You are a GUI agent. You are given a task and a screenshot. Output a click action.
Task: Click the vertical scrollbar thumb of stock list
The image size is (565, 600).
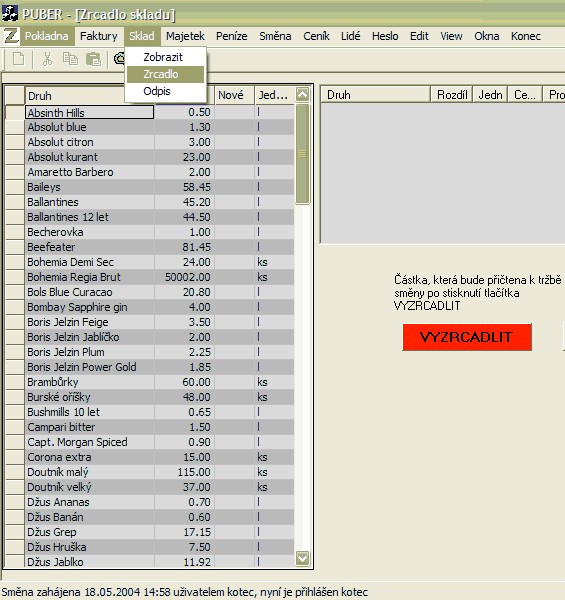[x=302, y=153]
